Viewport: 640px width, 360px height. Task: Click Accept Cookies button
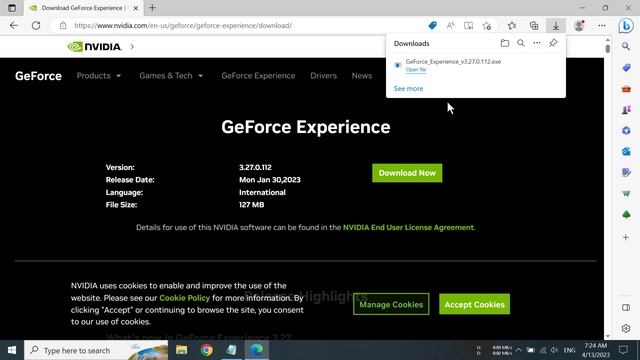474,304
